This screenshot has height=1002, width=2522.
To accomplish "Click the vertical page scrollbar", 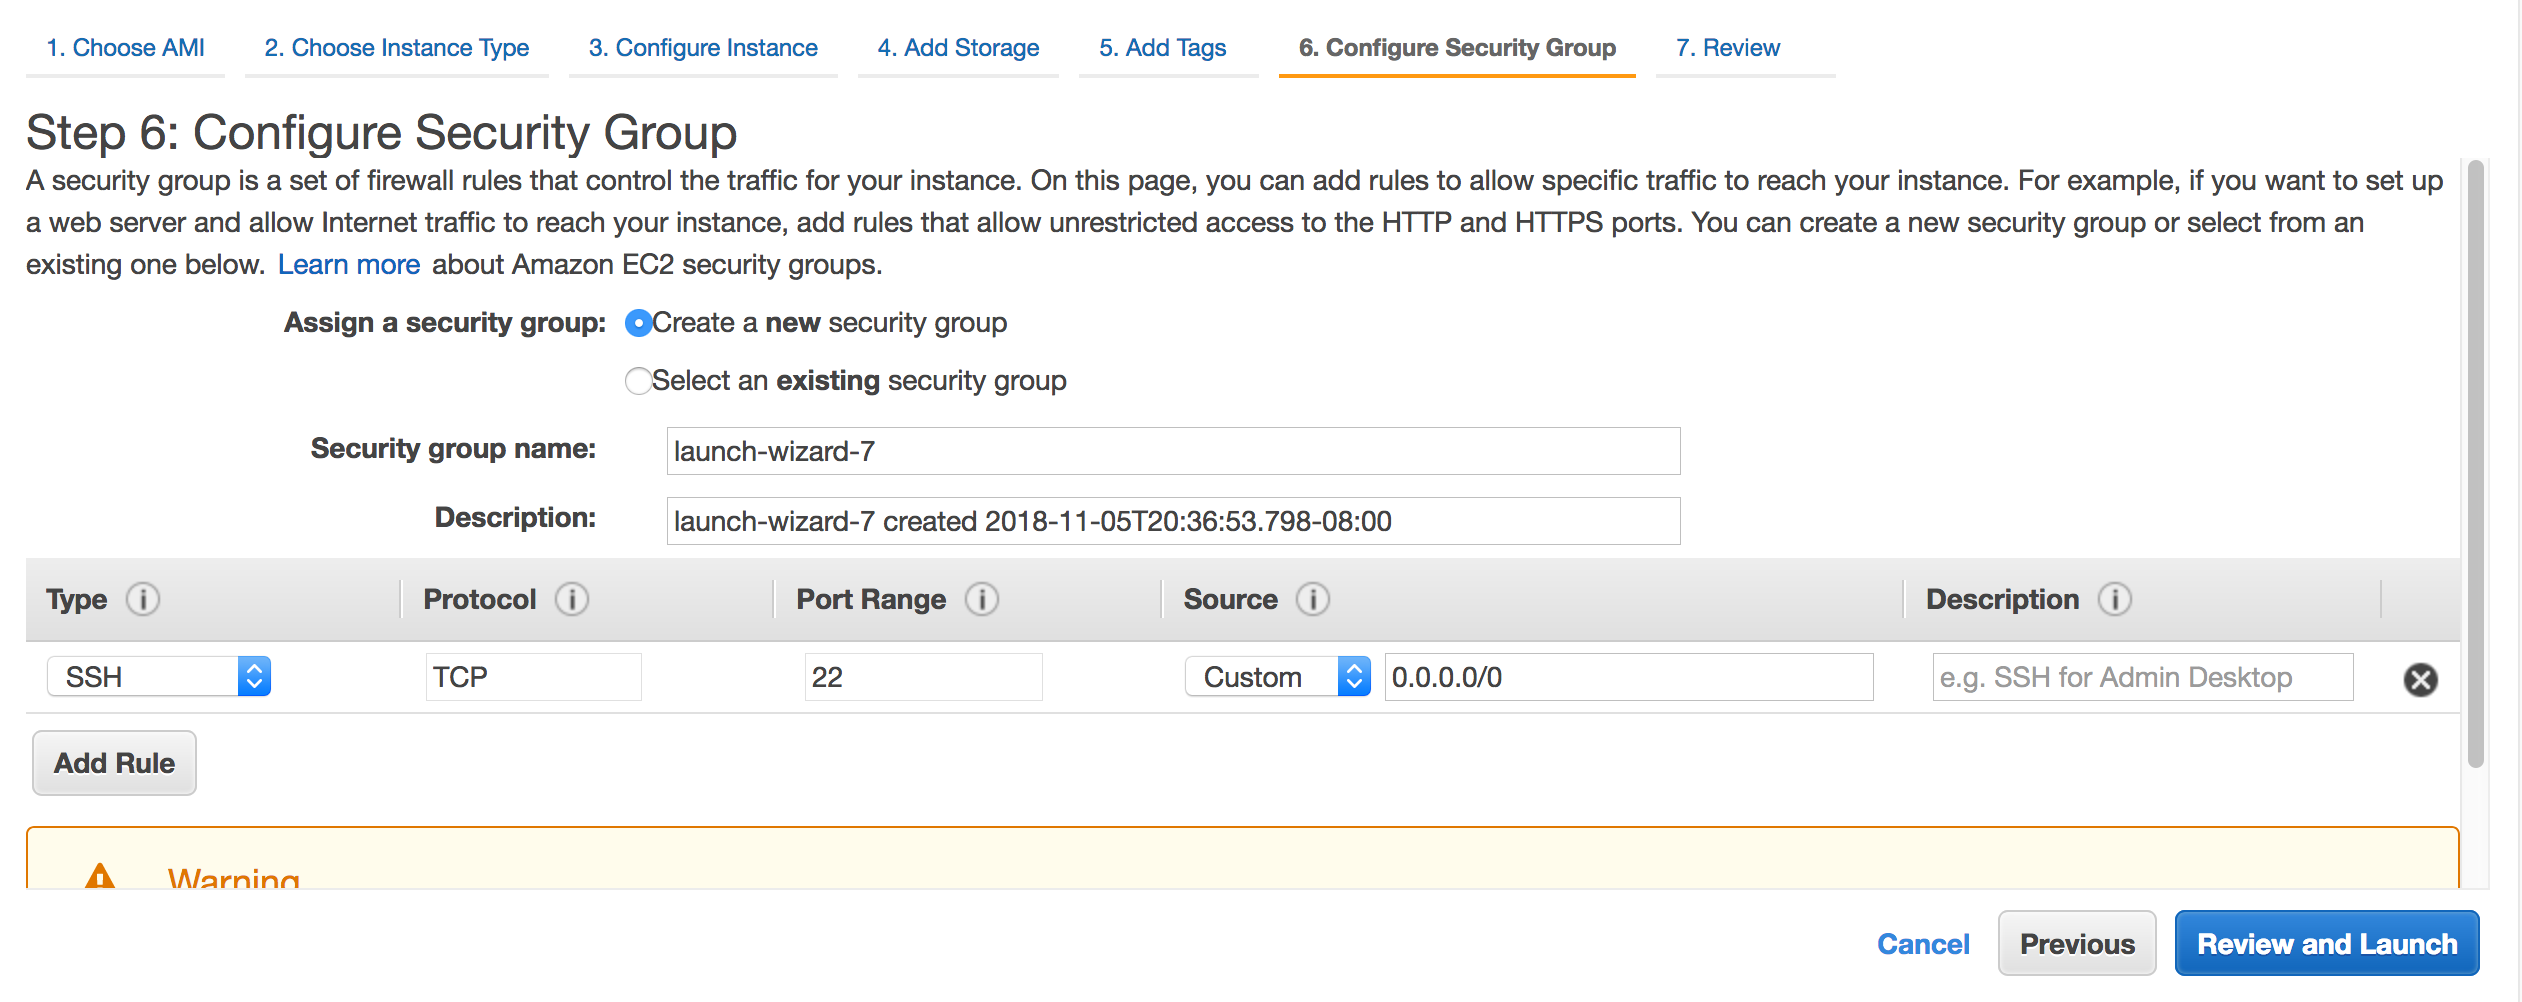I will (2475, 463).
